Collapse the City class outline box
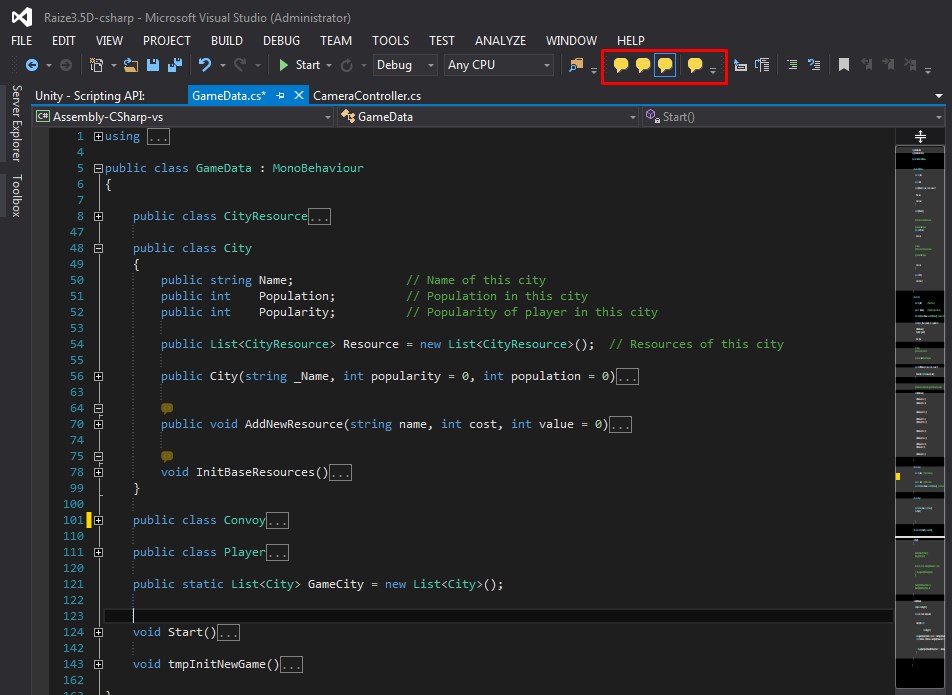The image size is (952, 695). [x=97, y=248]
